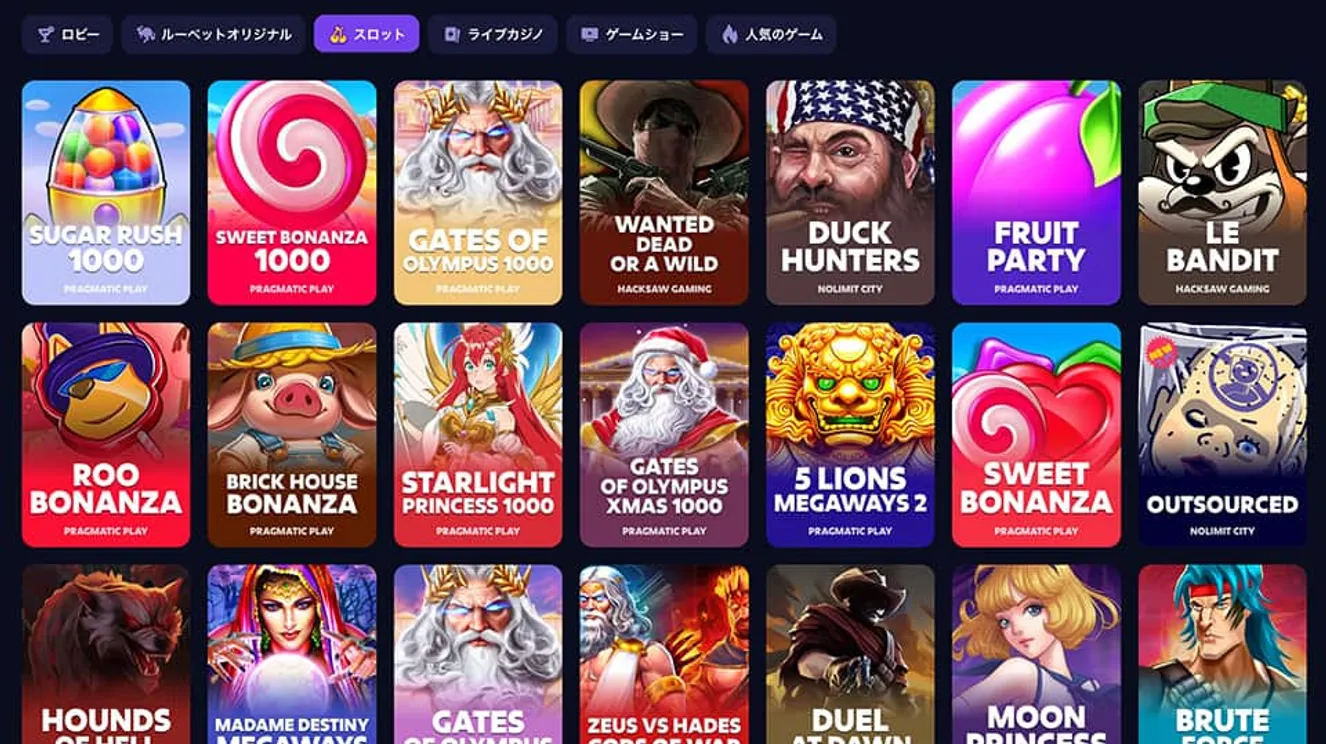The image size is (1326, 744).
Task: Launch Roo Bonanza slot game
Action: click(106, 435)
